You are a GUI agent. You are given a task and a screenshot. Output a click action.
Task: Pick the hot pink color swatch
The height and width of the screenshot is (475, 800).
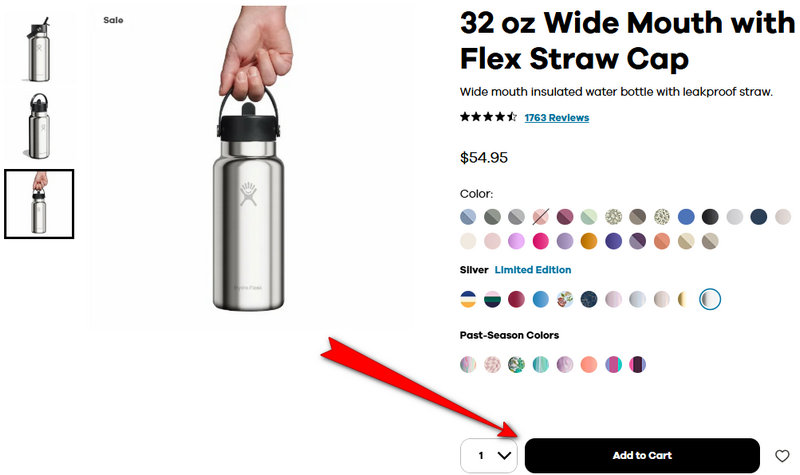click(x=541, y=241)
